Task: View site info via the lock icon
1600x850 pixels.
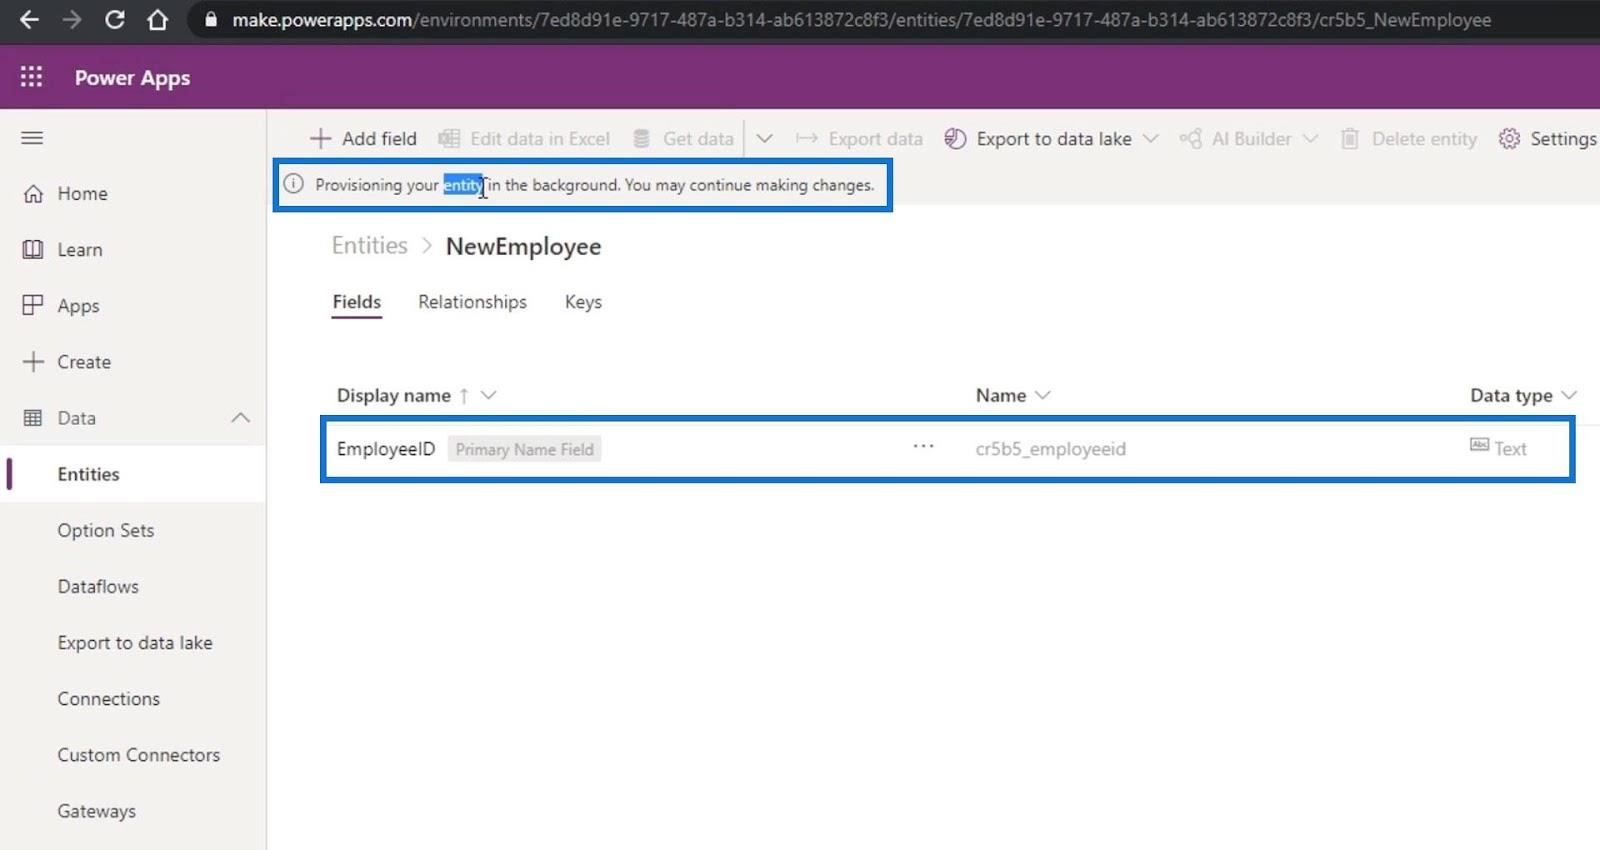Action: click(210, 19)
